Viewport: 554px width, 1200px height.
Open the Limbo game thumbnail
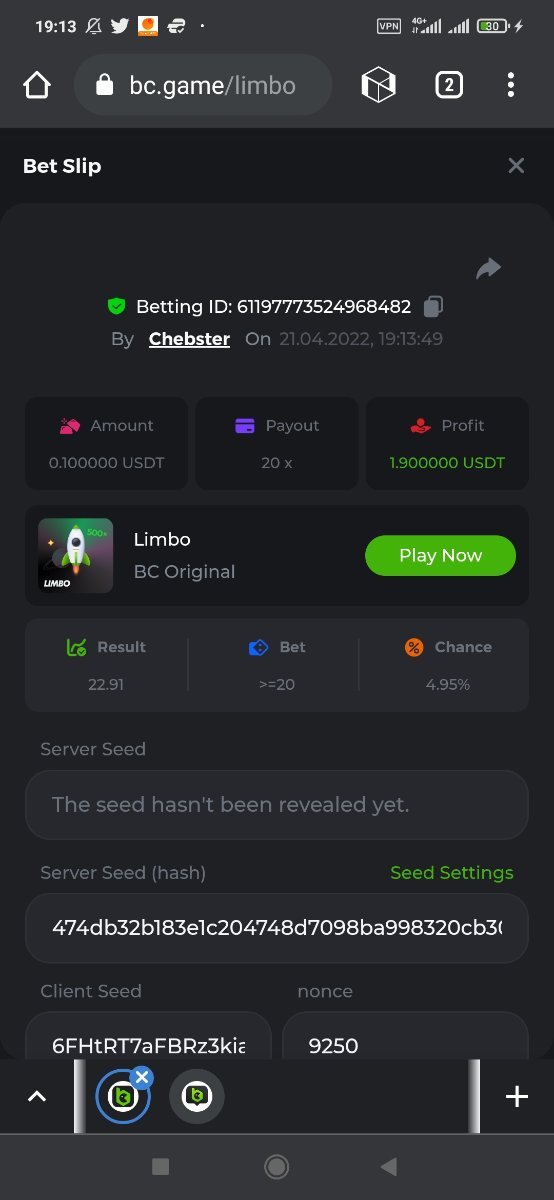[76, 555]
